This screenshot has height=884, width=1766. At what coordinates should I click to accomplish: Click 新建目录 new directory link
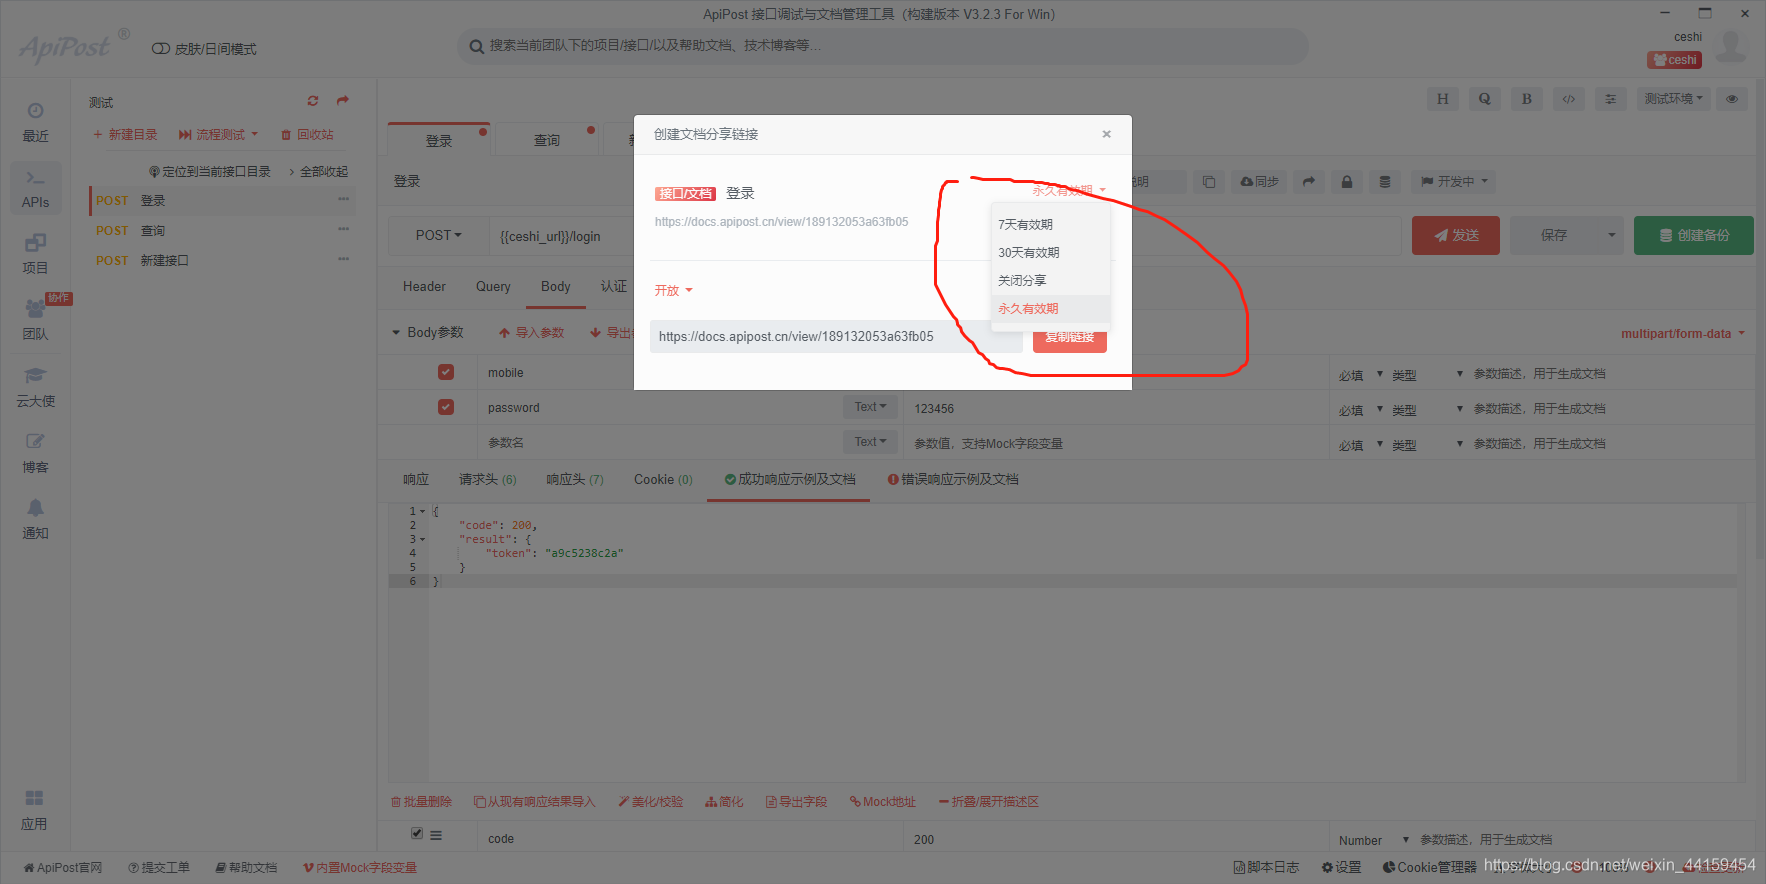click(x=125, y=135)
